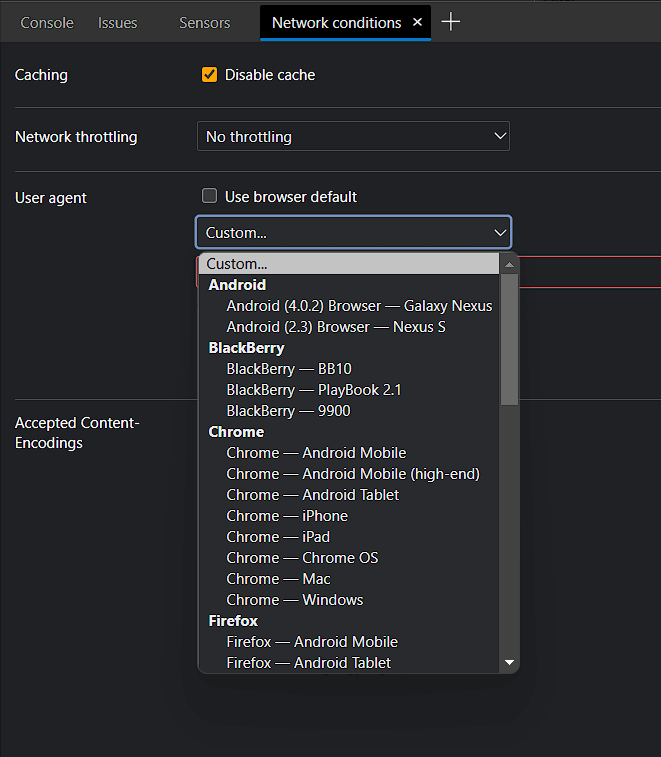The width and height of the screenshot is (661, 757).
Task: Click scroll down arrow in agent list
Action: [x=509, y=662]
